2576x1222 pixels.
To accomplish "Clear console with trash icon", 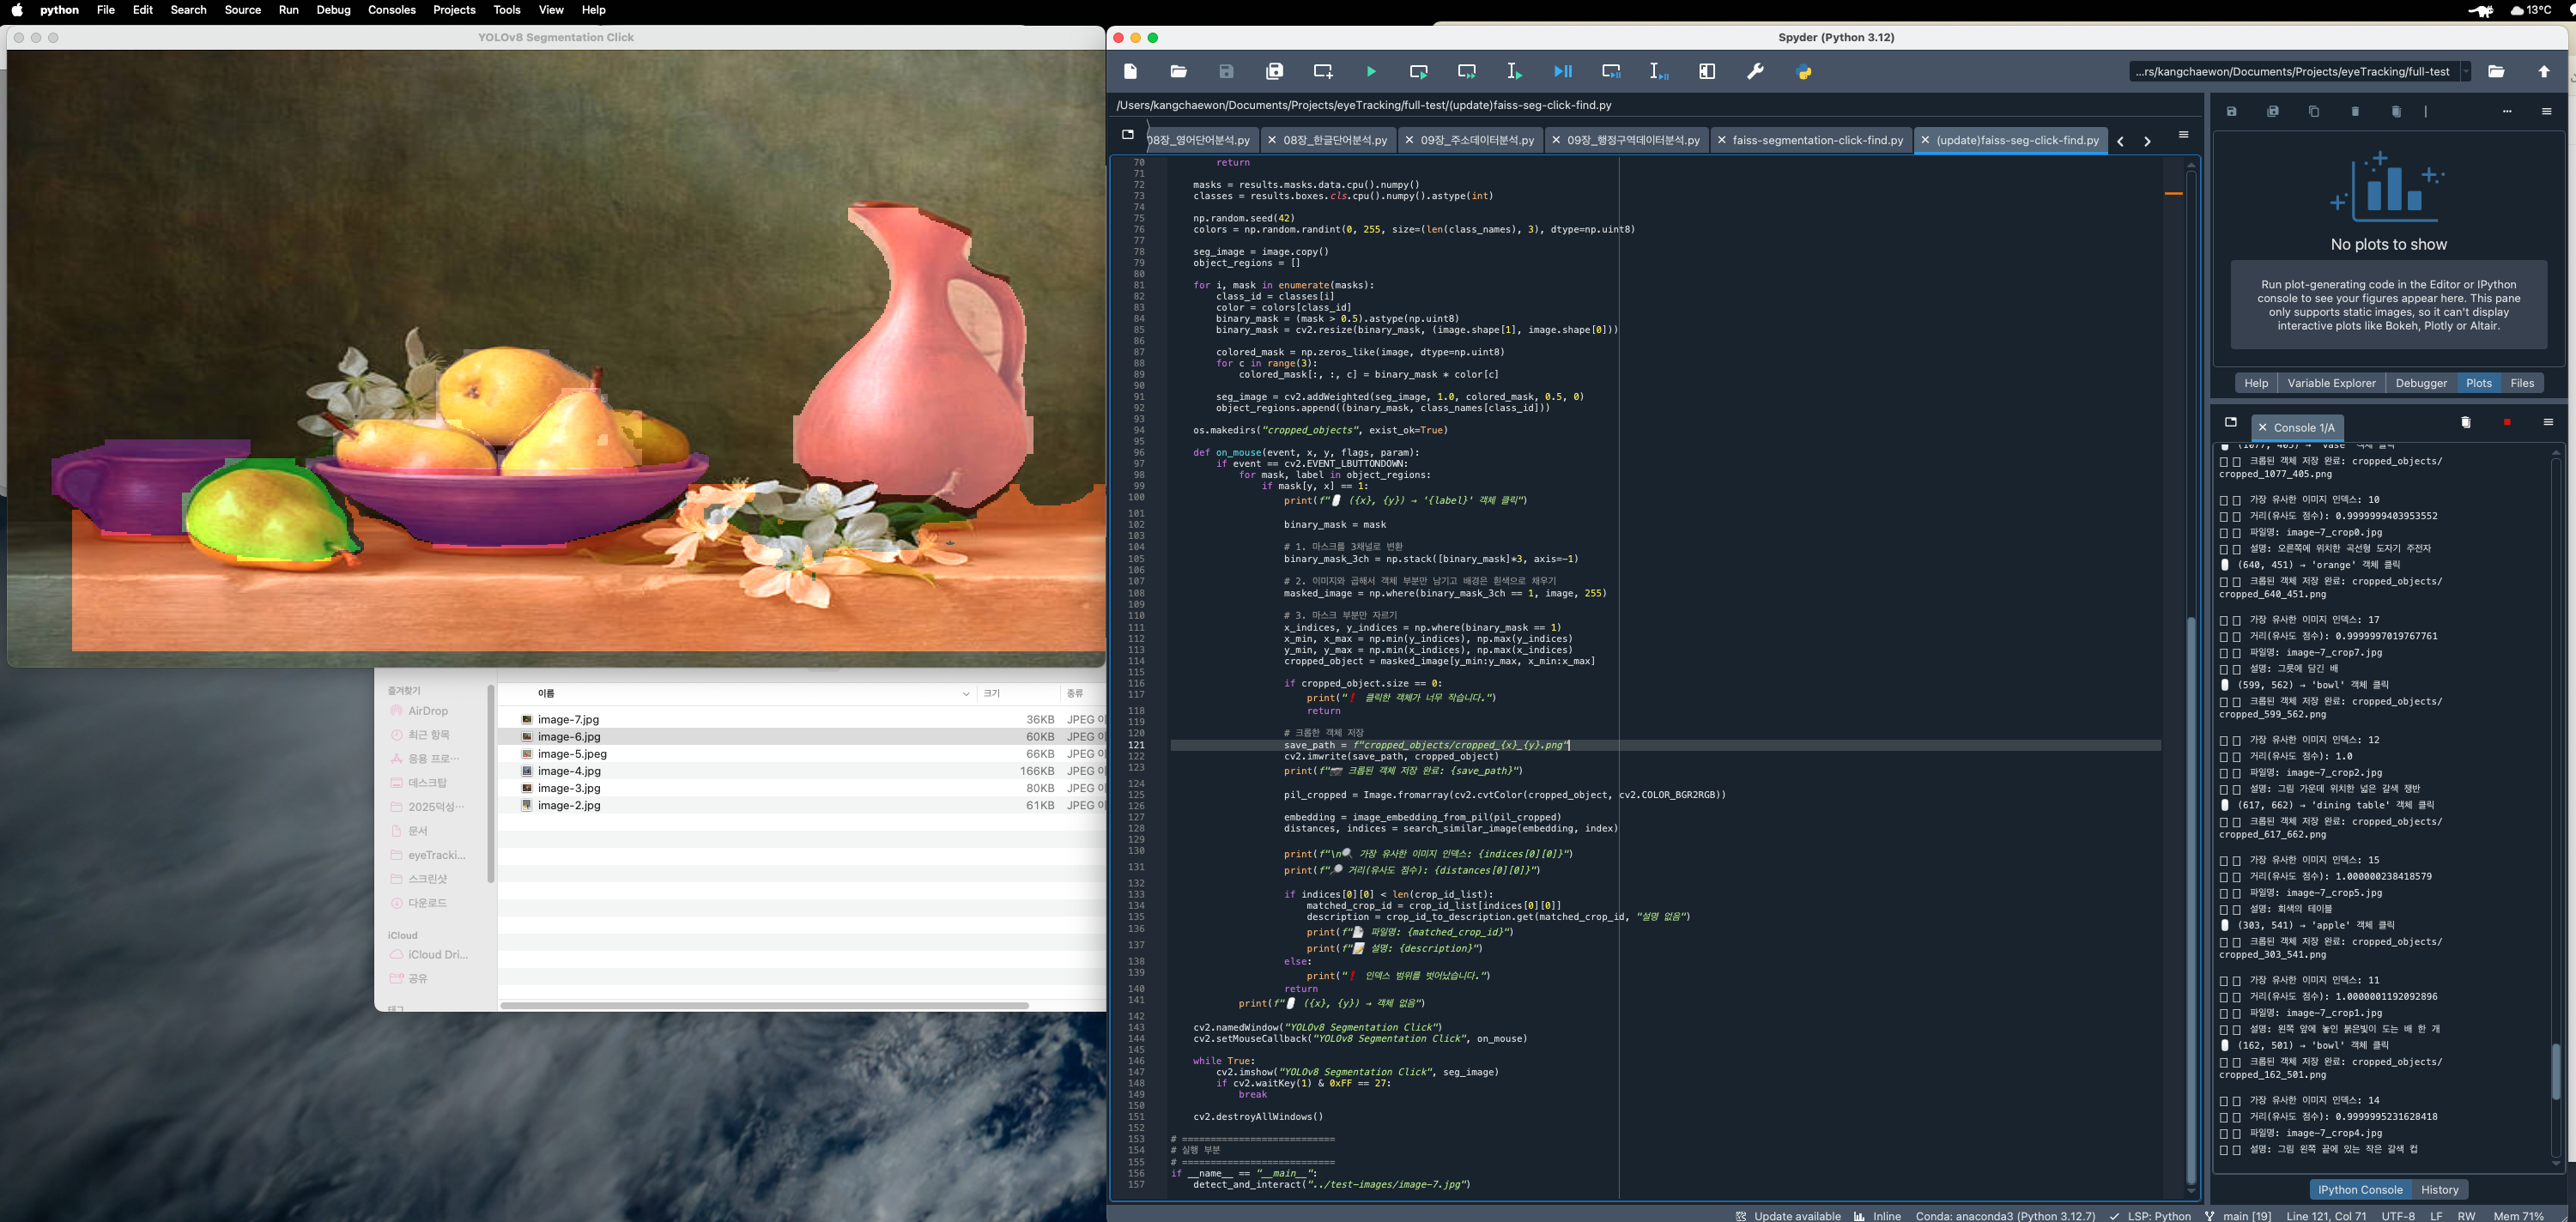I will 2465,423.
